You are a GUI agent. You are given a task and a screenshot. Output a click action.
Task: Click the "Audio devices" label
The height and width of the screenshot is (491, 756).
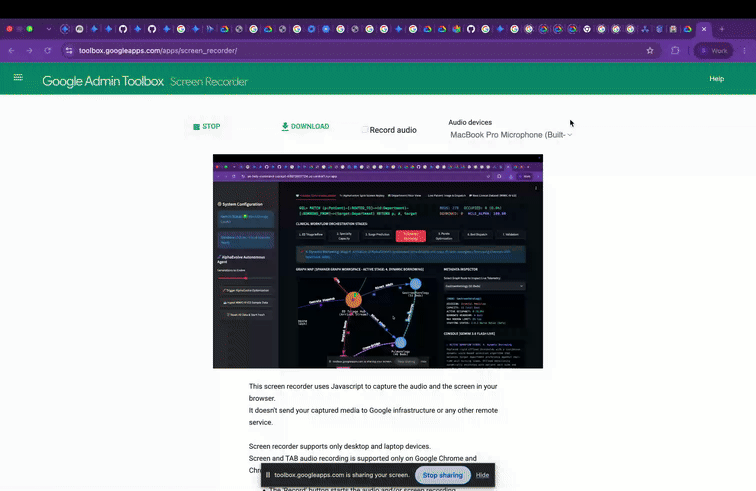[x=470, y=123]
